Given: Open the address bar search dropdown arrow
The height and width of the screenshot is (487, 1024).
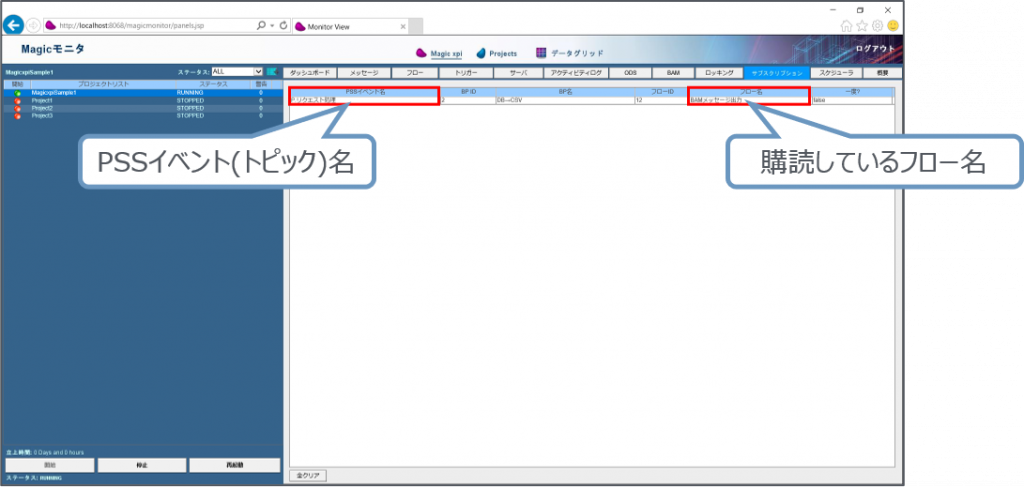Looking at the screenshot, I should click(271, 24).
